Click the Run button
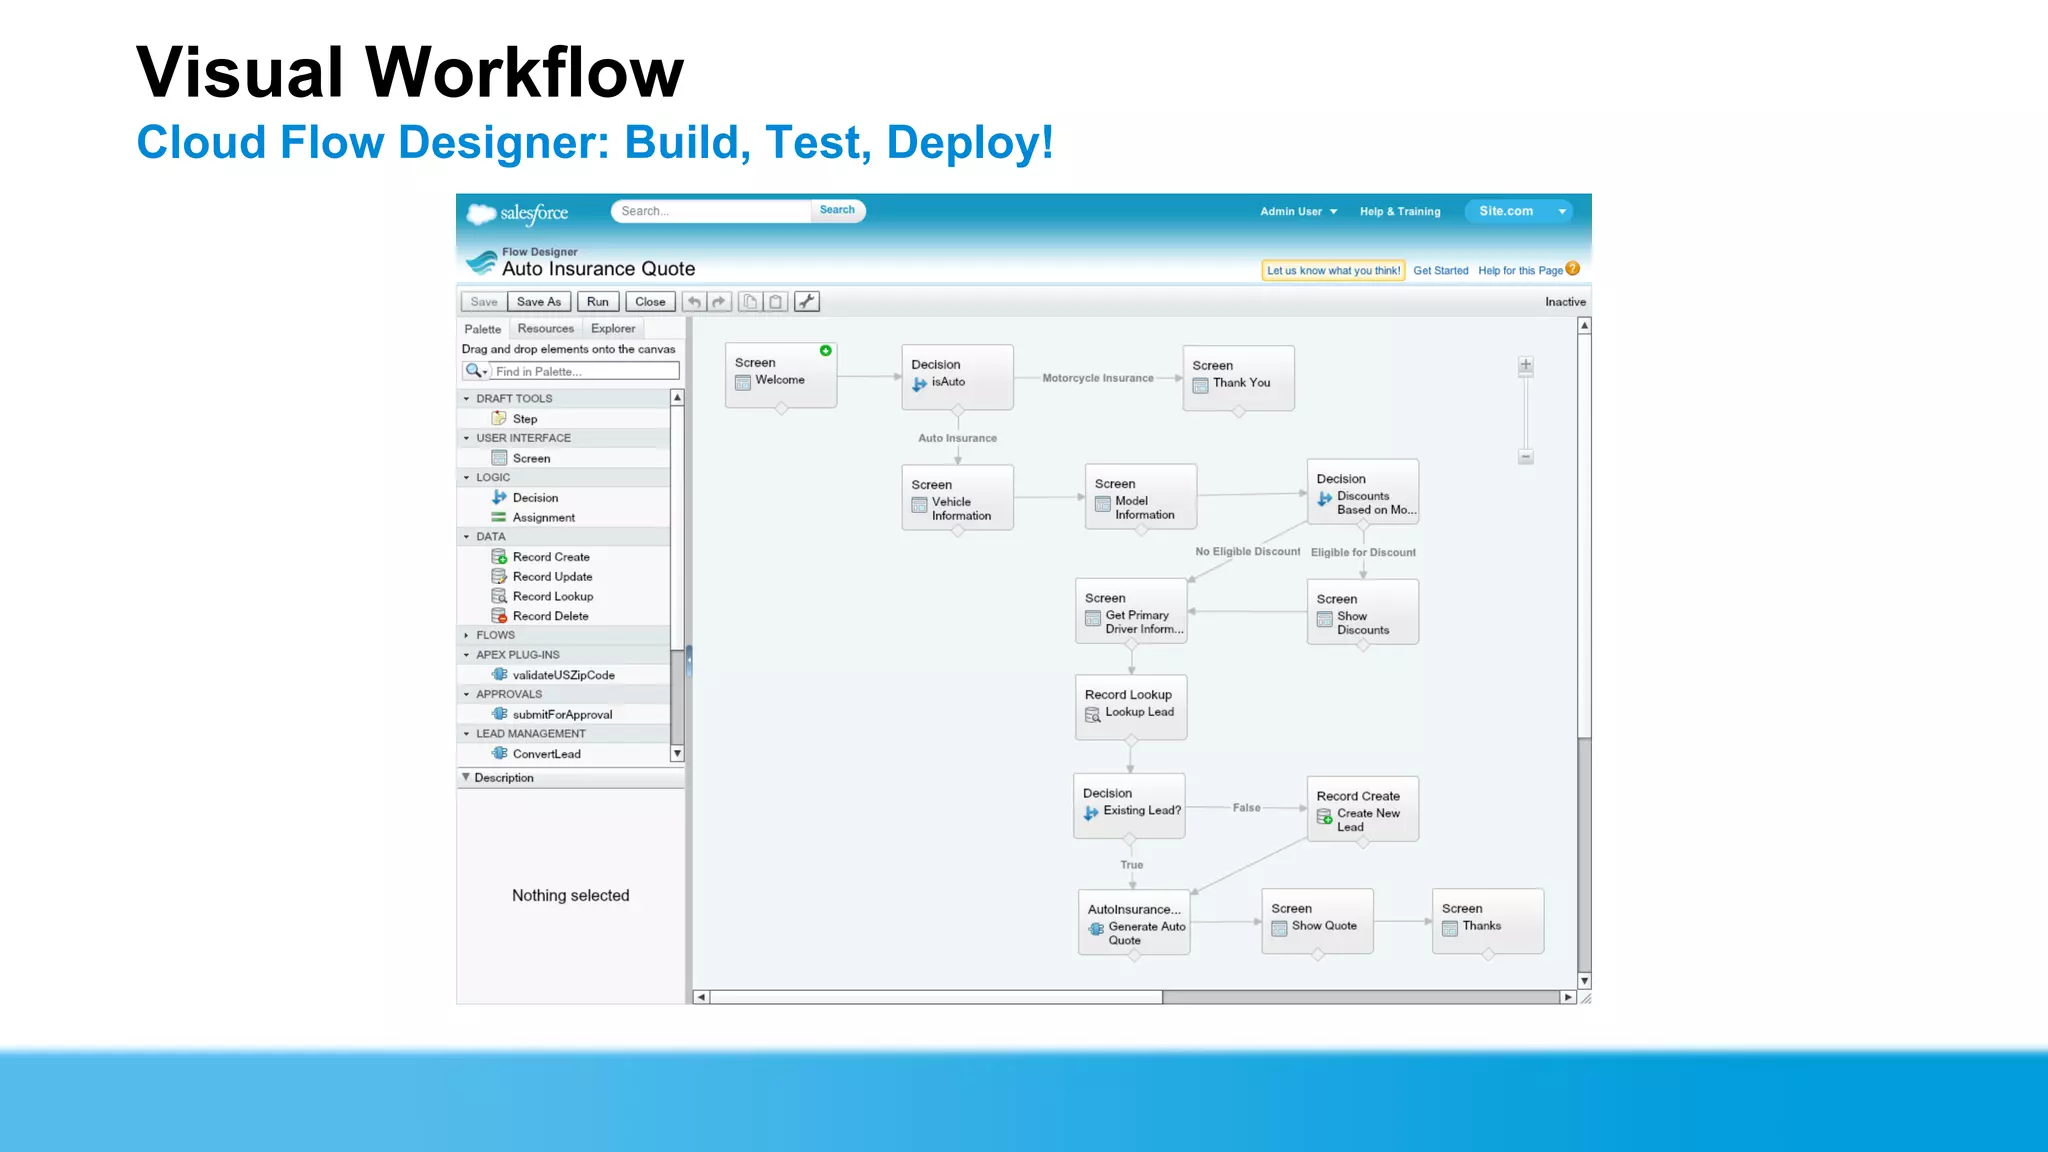 pos(598,301)
